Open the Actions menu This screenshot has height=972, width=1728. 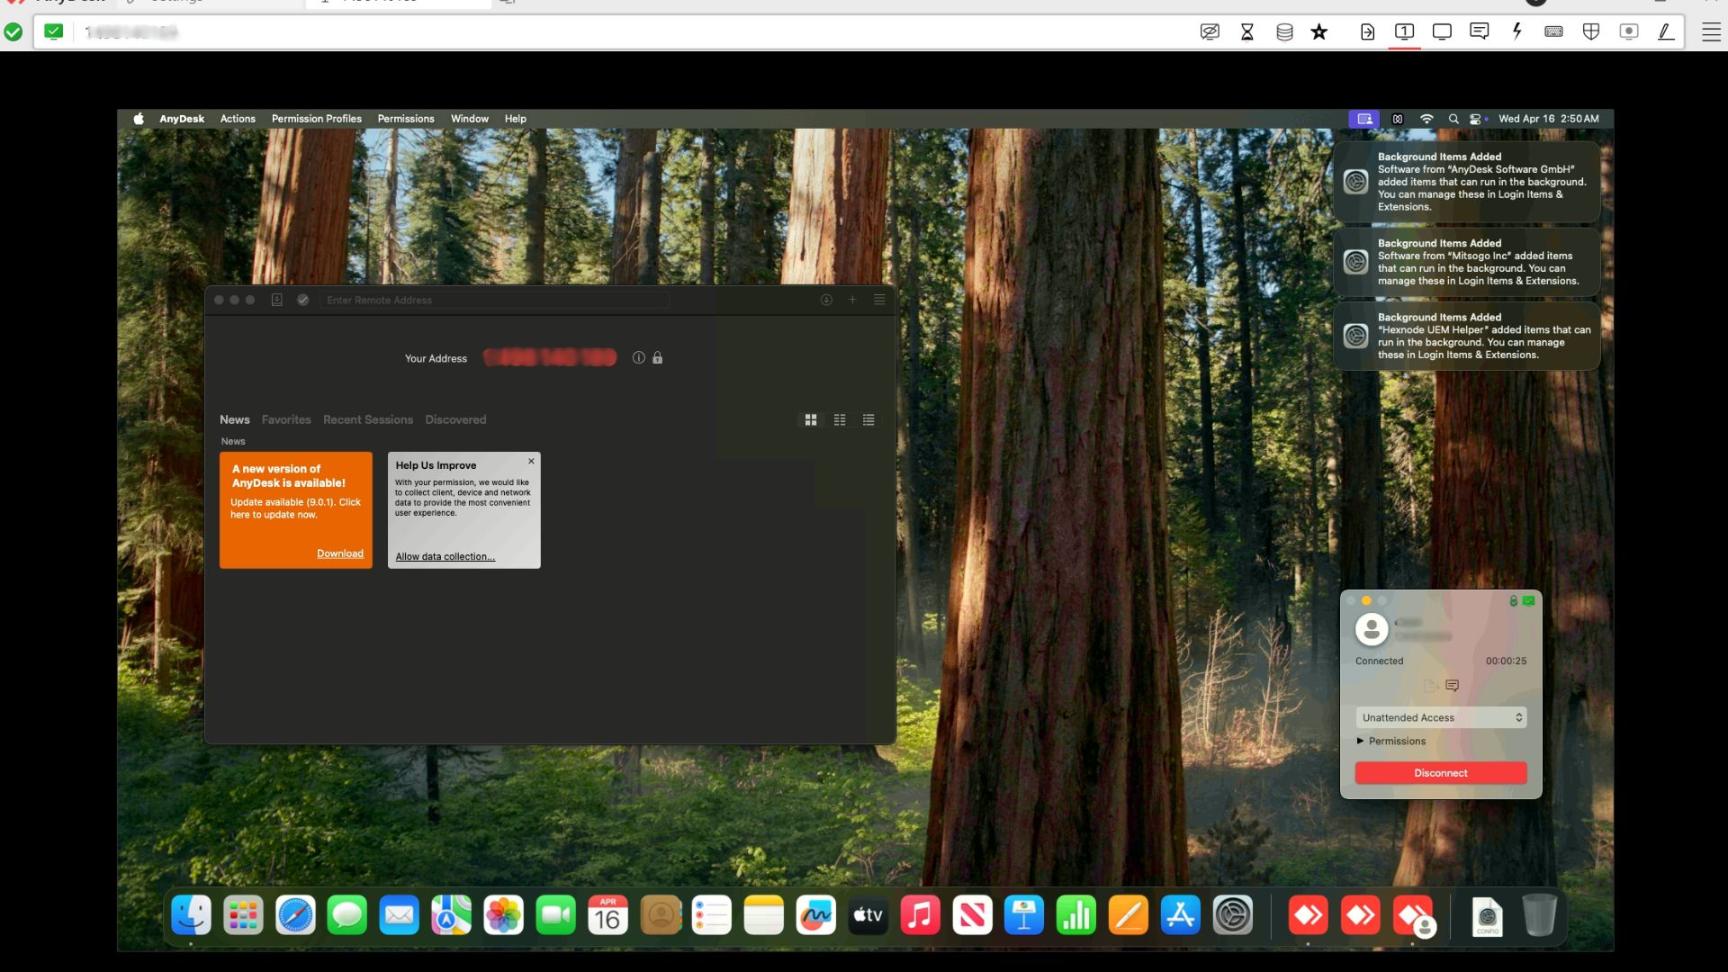238,118
